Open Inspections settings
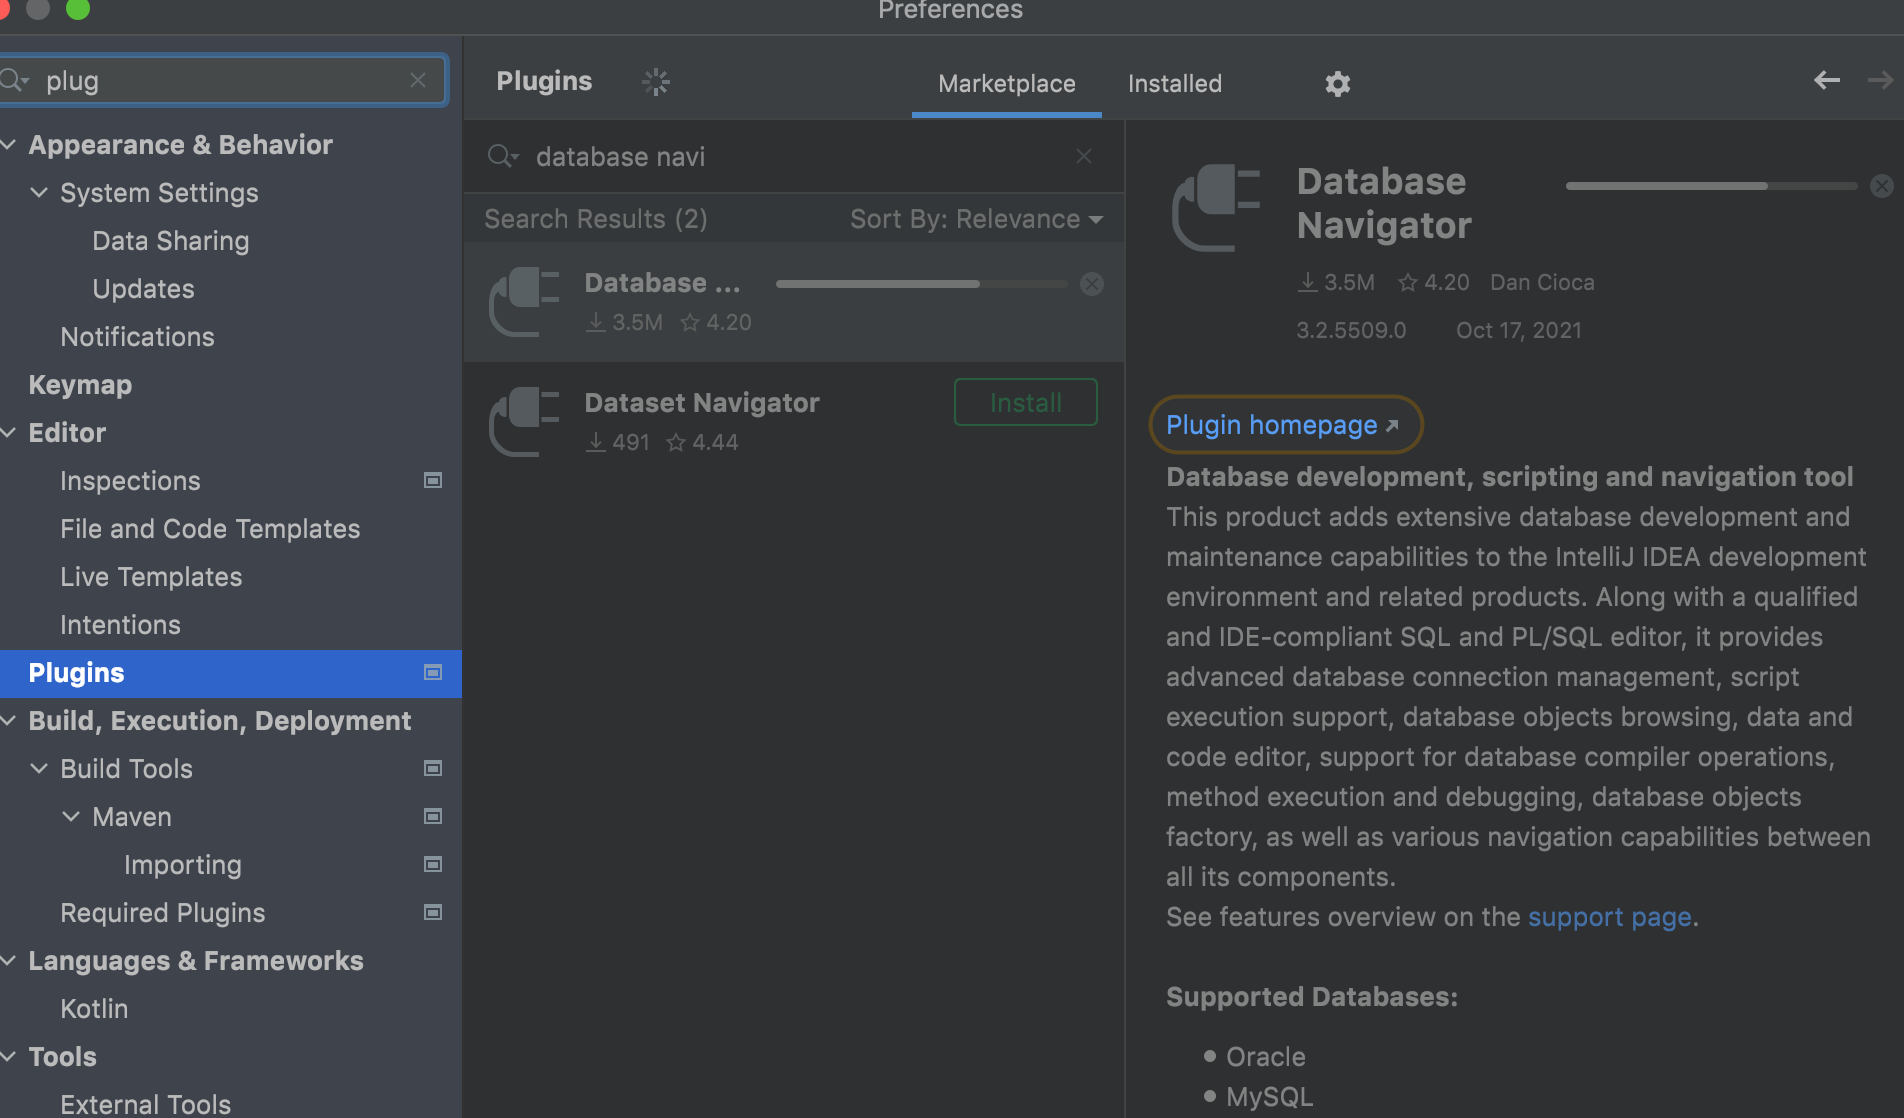Image resolution: width=1904 pixels, height=1118 pixels. (130, 481)
